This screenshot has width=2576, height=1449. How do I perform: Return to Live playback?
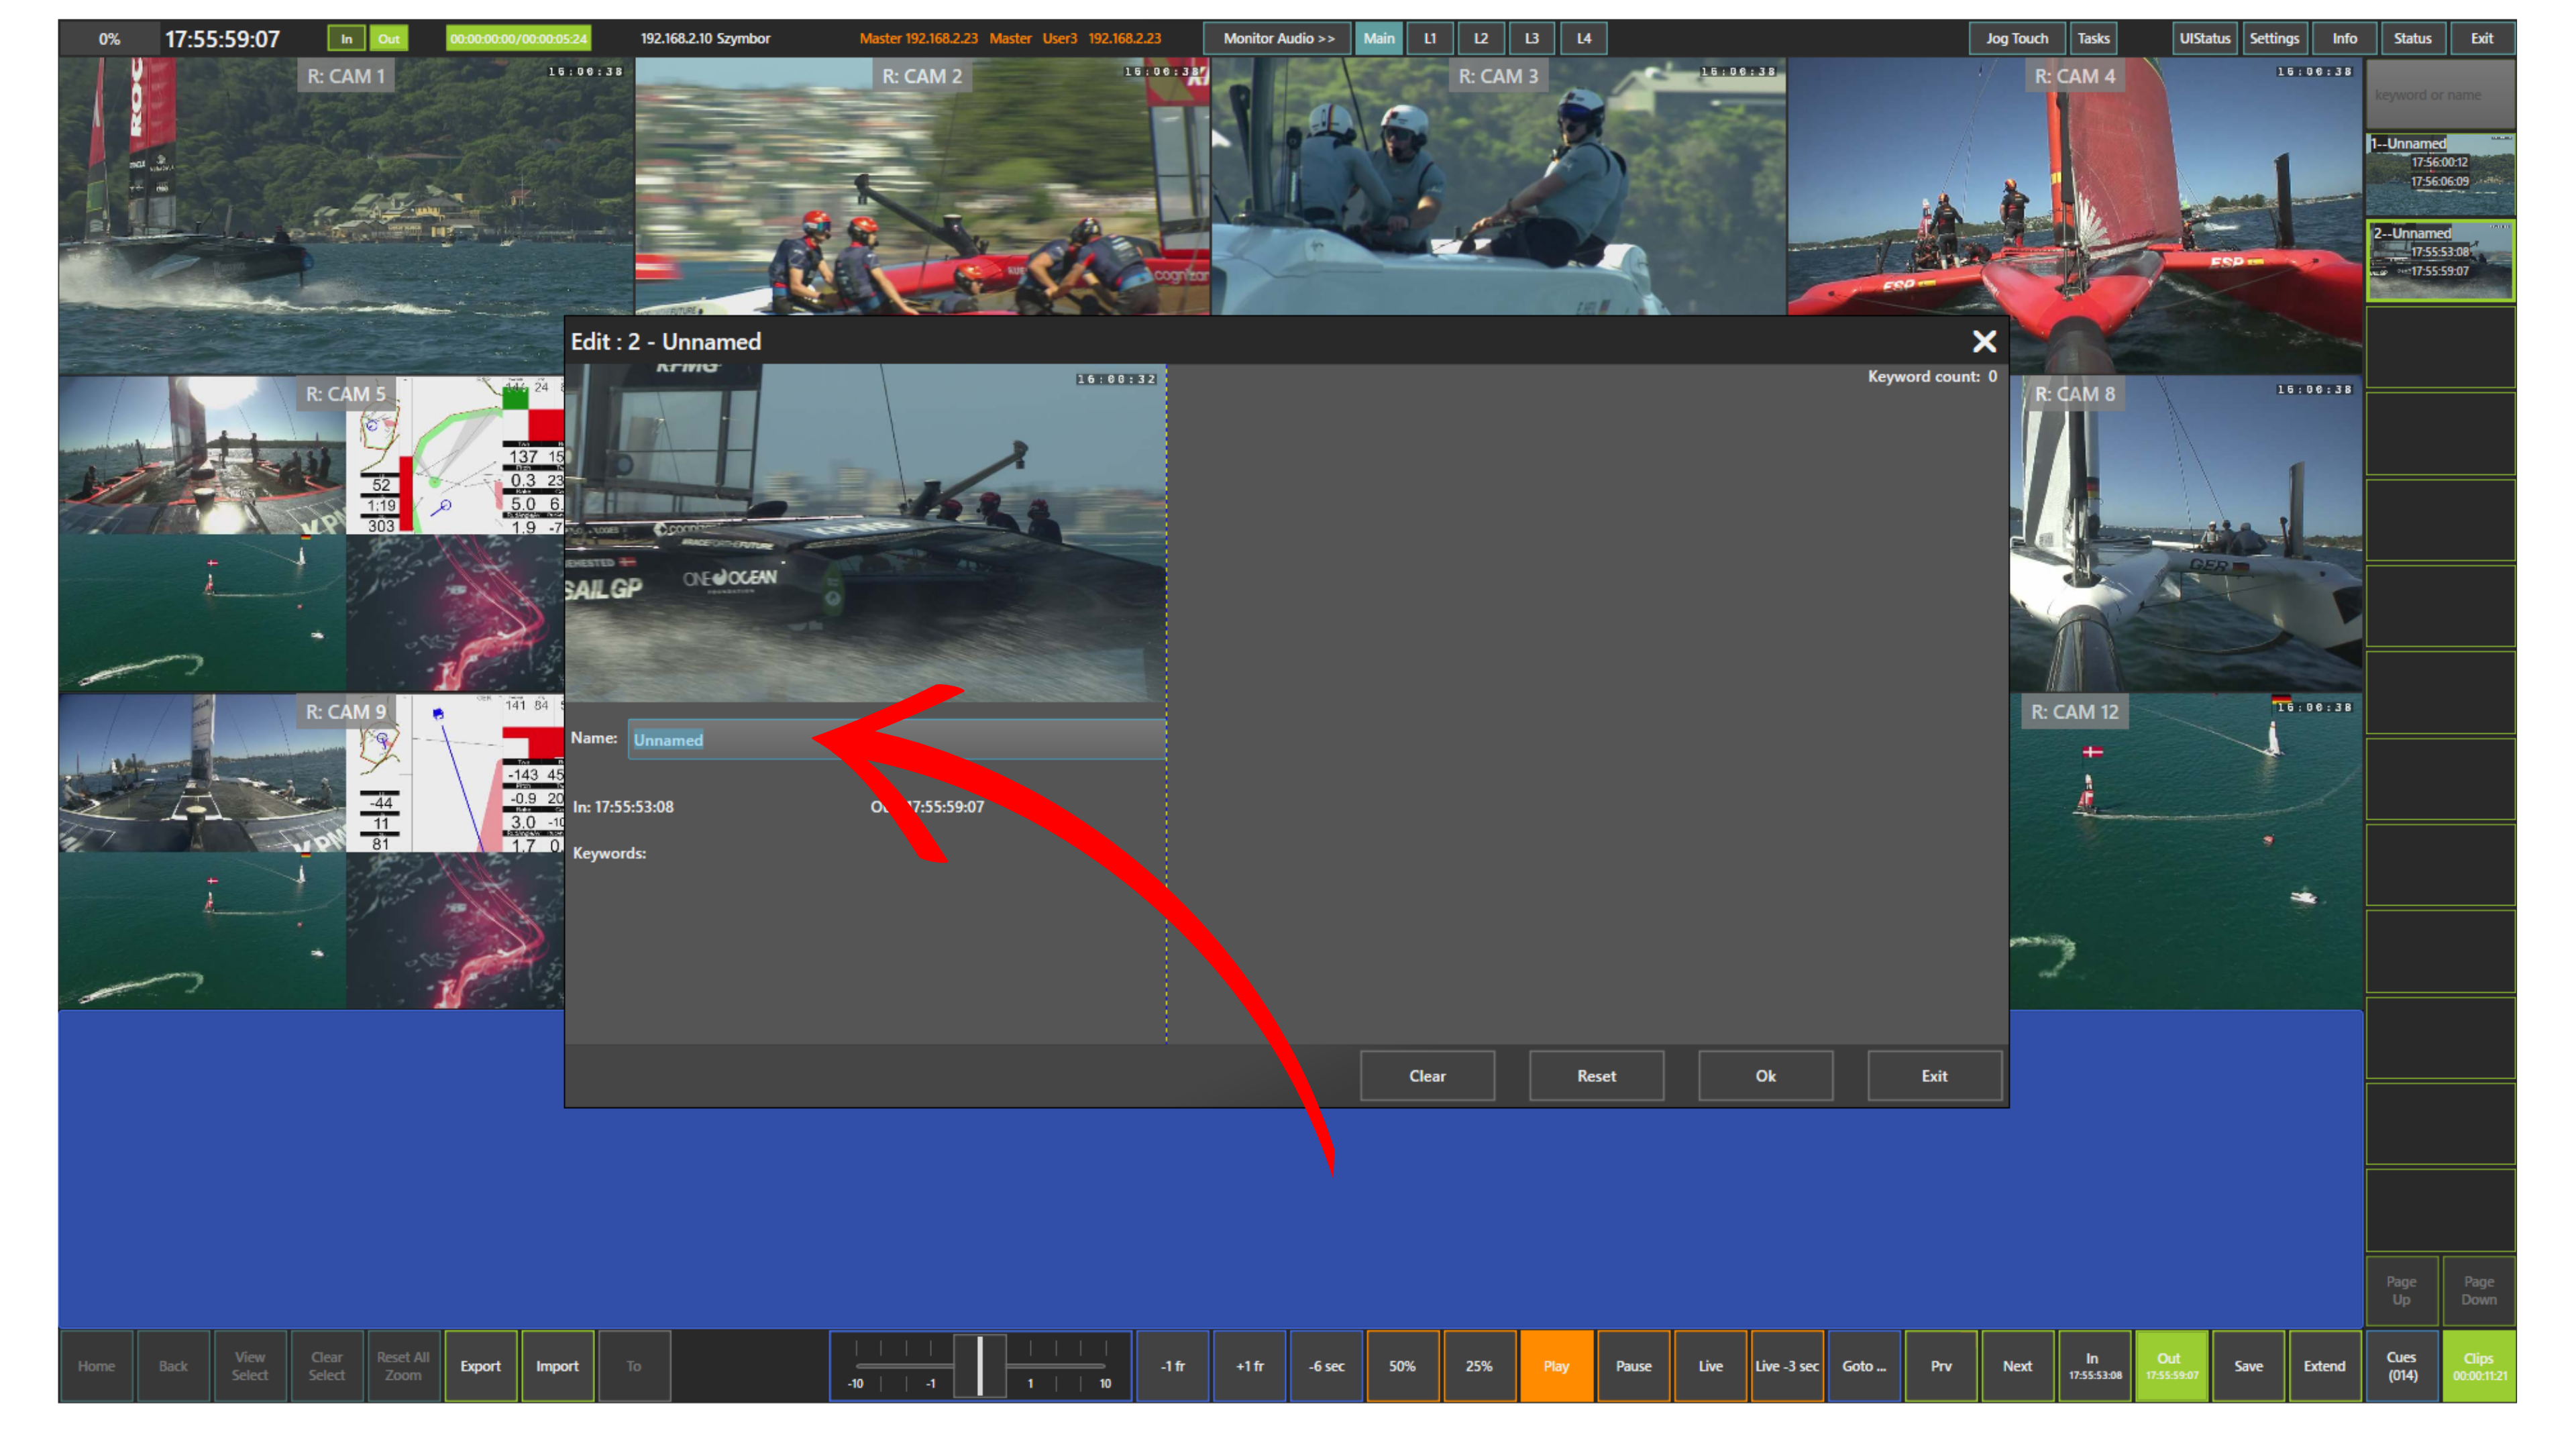tap(1710, 1366)
